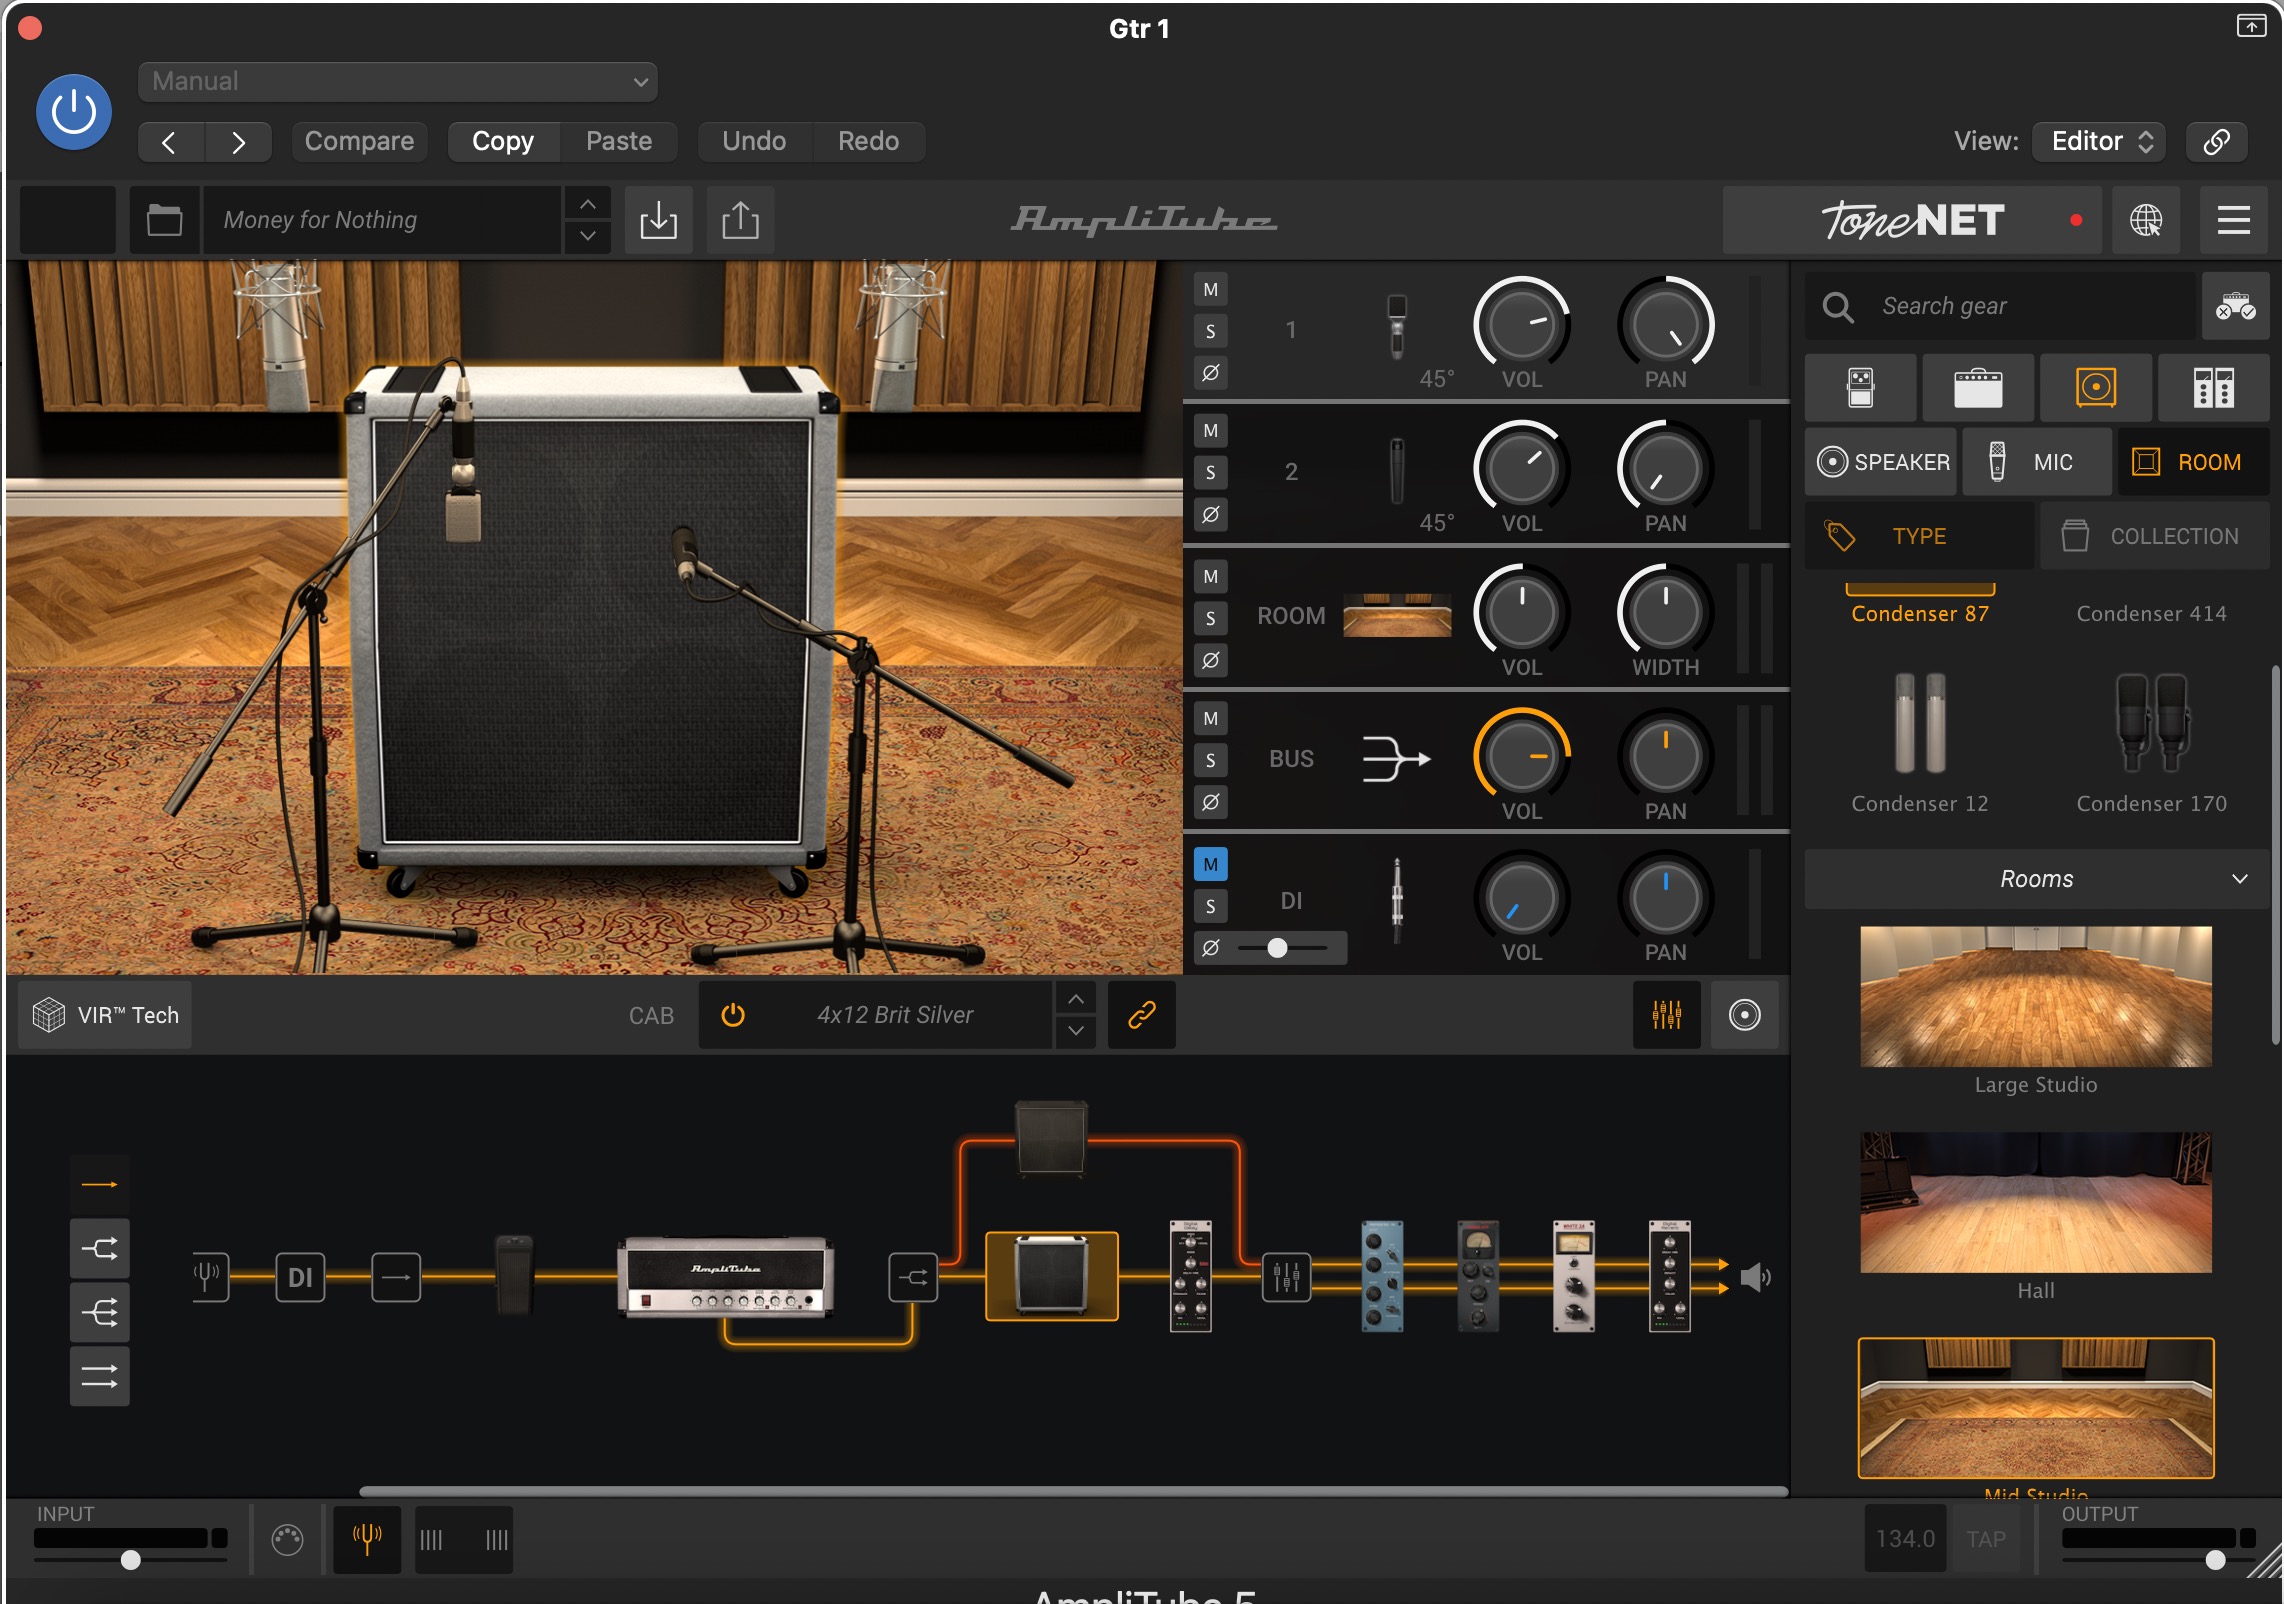This screenshot has width=2284, height=1604.
Task: Select the third signal routing layout icon
Action: point(99,1312)
